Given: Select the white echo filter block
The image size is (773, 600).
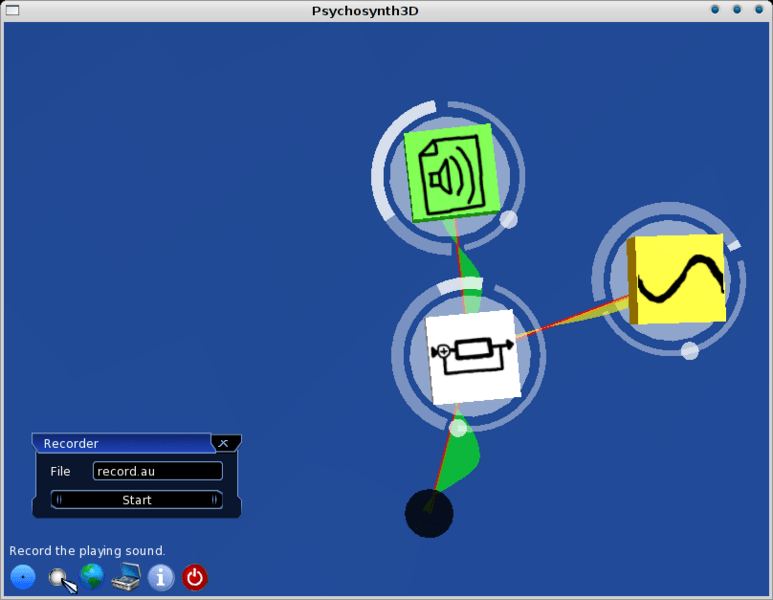Looking at the screenshot, I should pyautogui.click(x=472, y=355).
